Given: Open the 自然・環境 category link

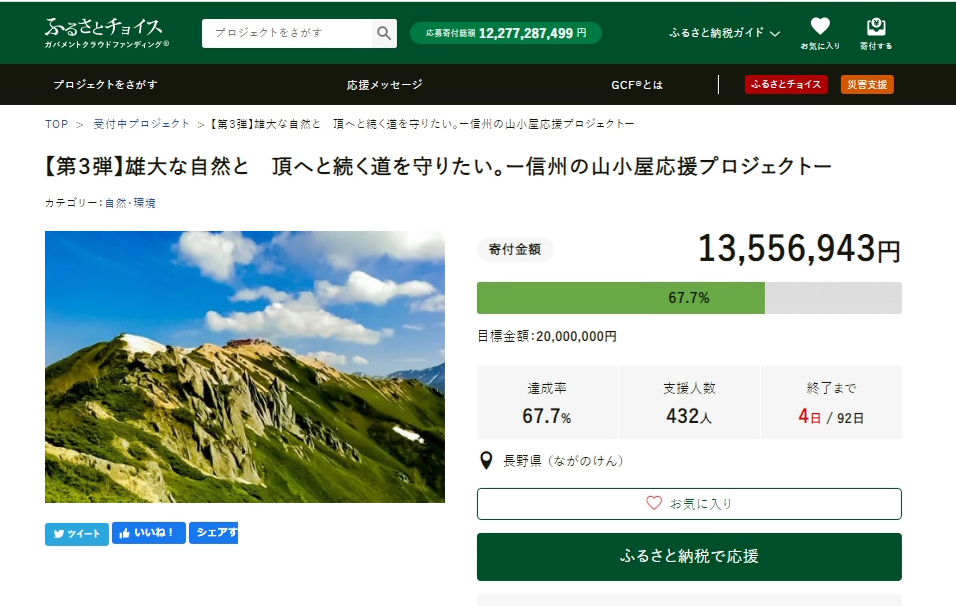Looking at the screenshot, I should [x=130, y=203].
